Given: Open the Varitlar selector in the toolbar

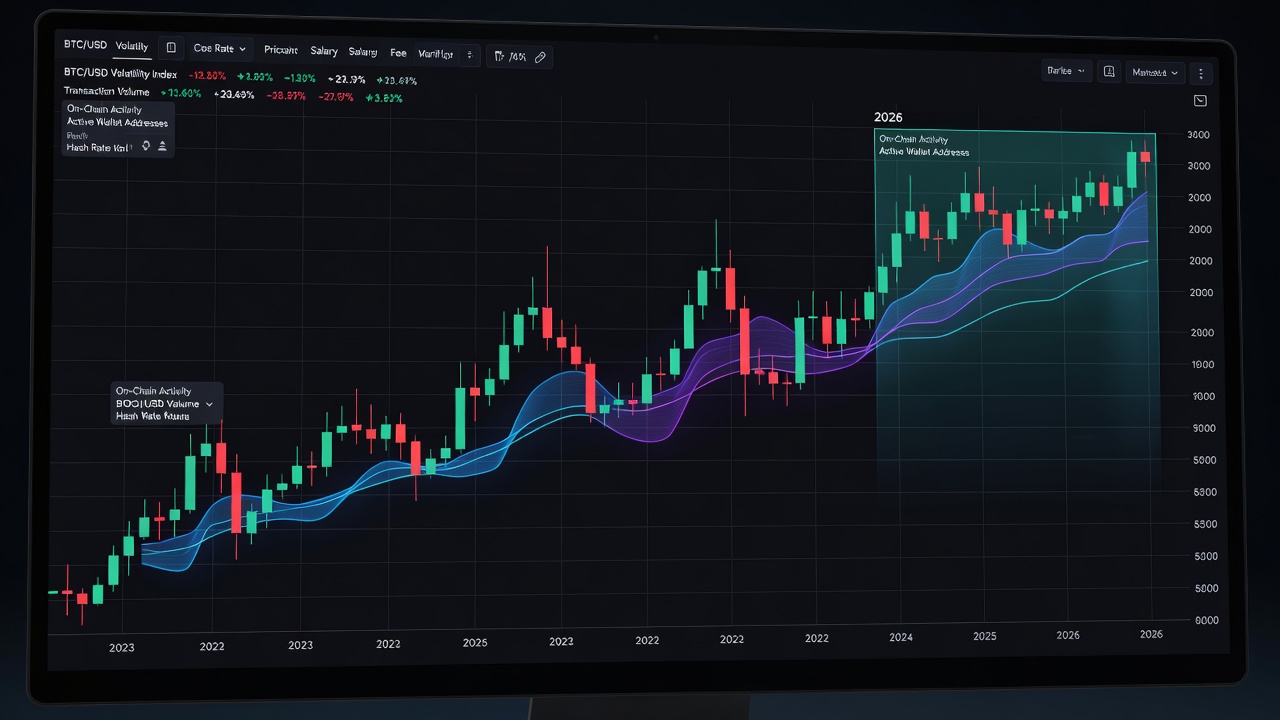Looking at the screenshot, I should [x=435, y=54].
